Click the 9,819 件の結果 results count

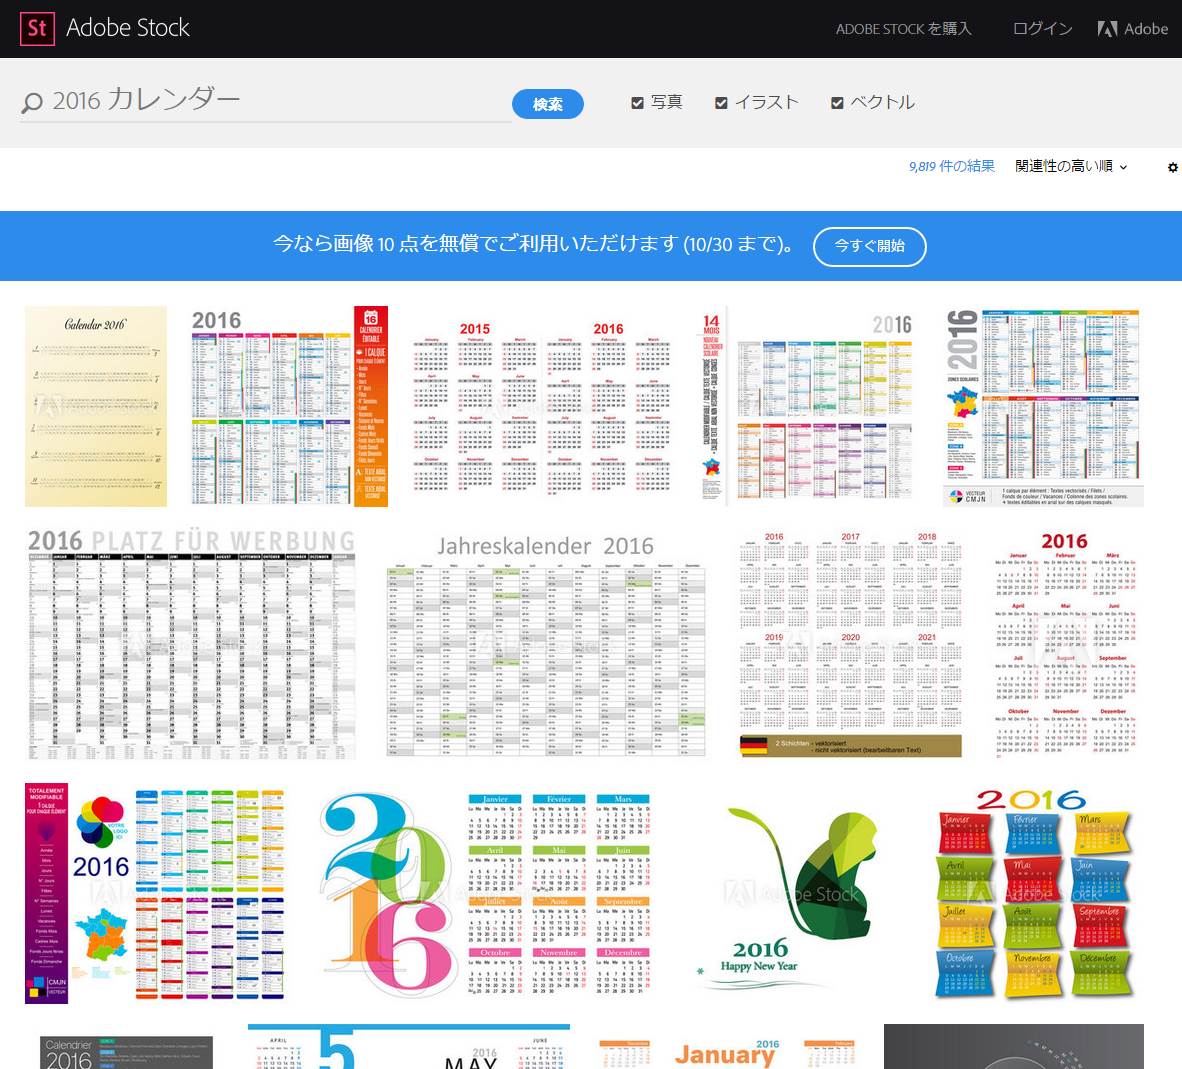(x=951, y=166)
